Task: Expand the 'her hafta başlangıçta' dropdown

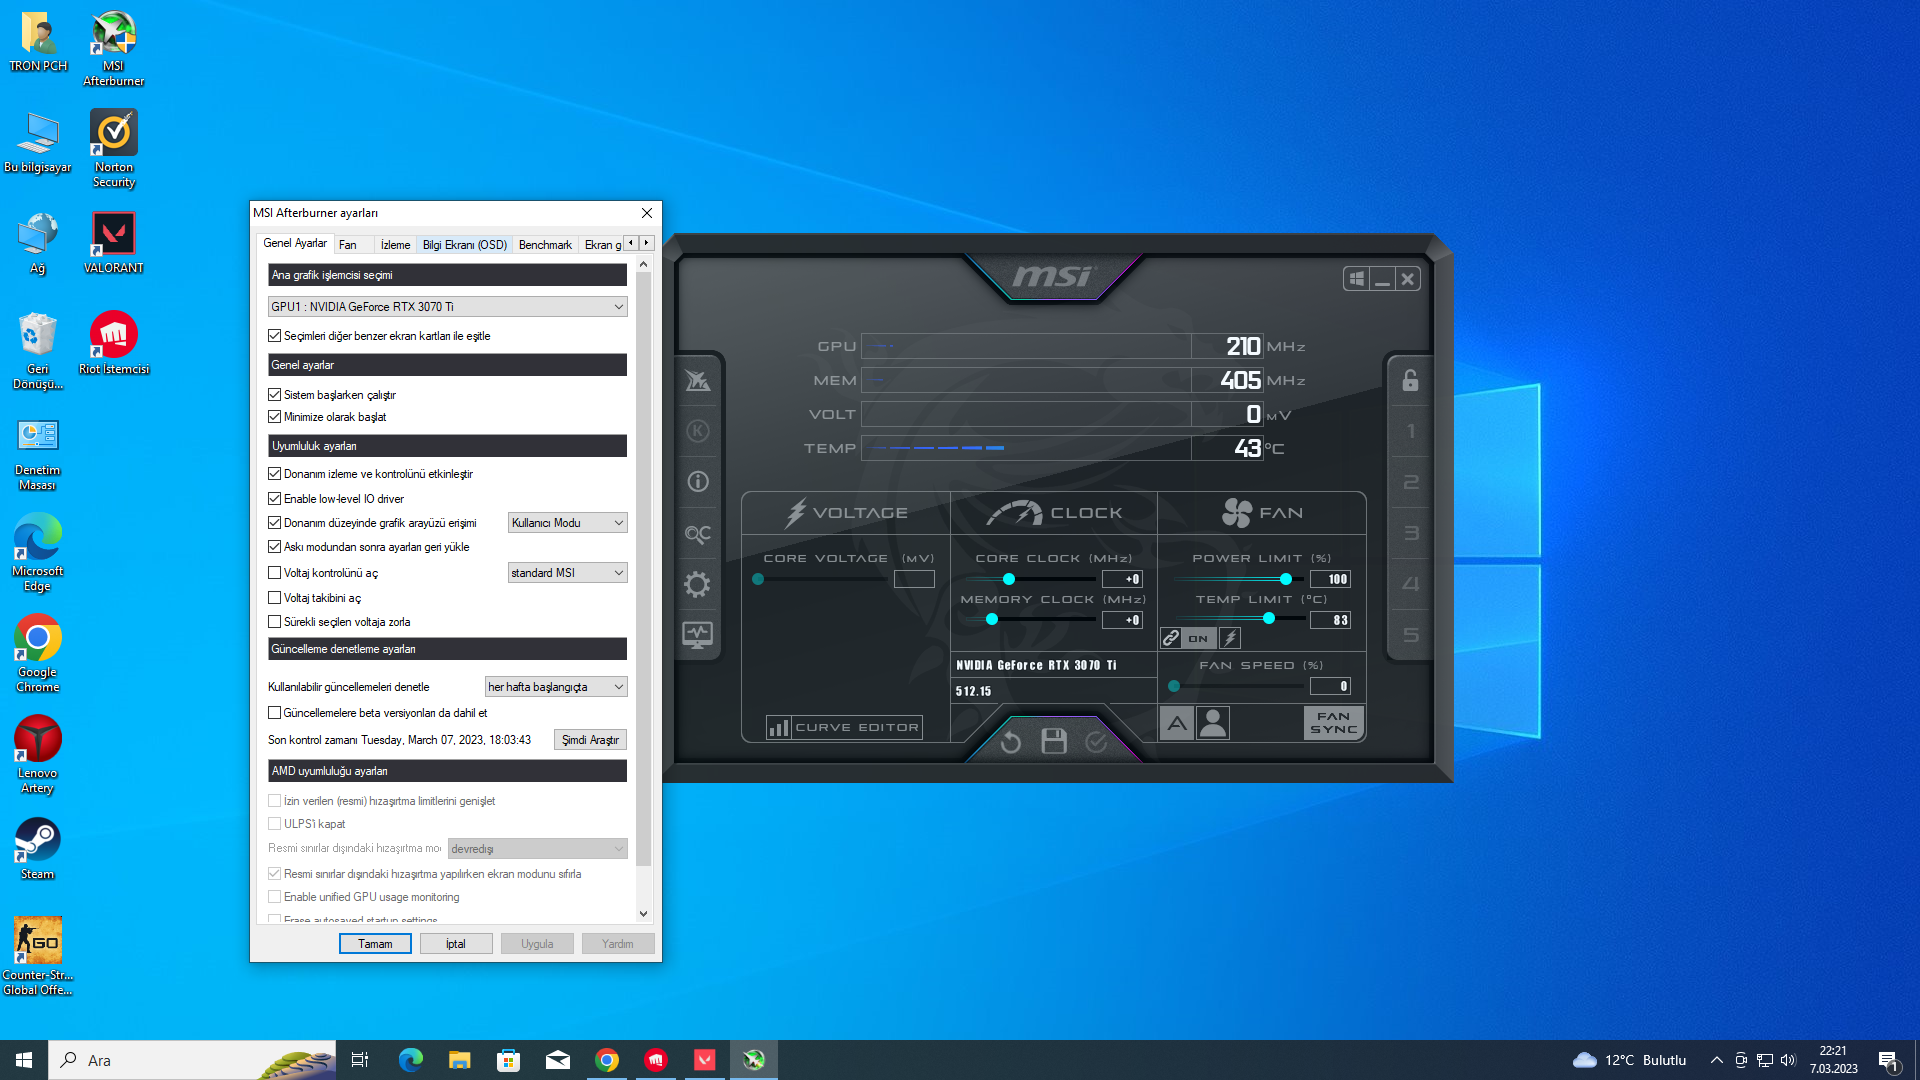Action: click(556, 687)
